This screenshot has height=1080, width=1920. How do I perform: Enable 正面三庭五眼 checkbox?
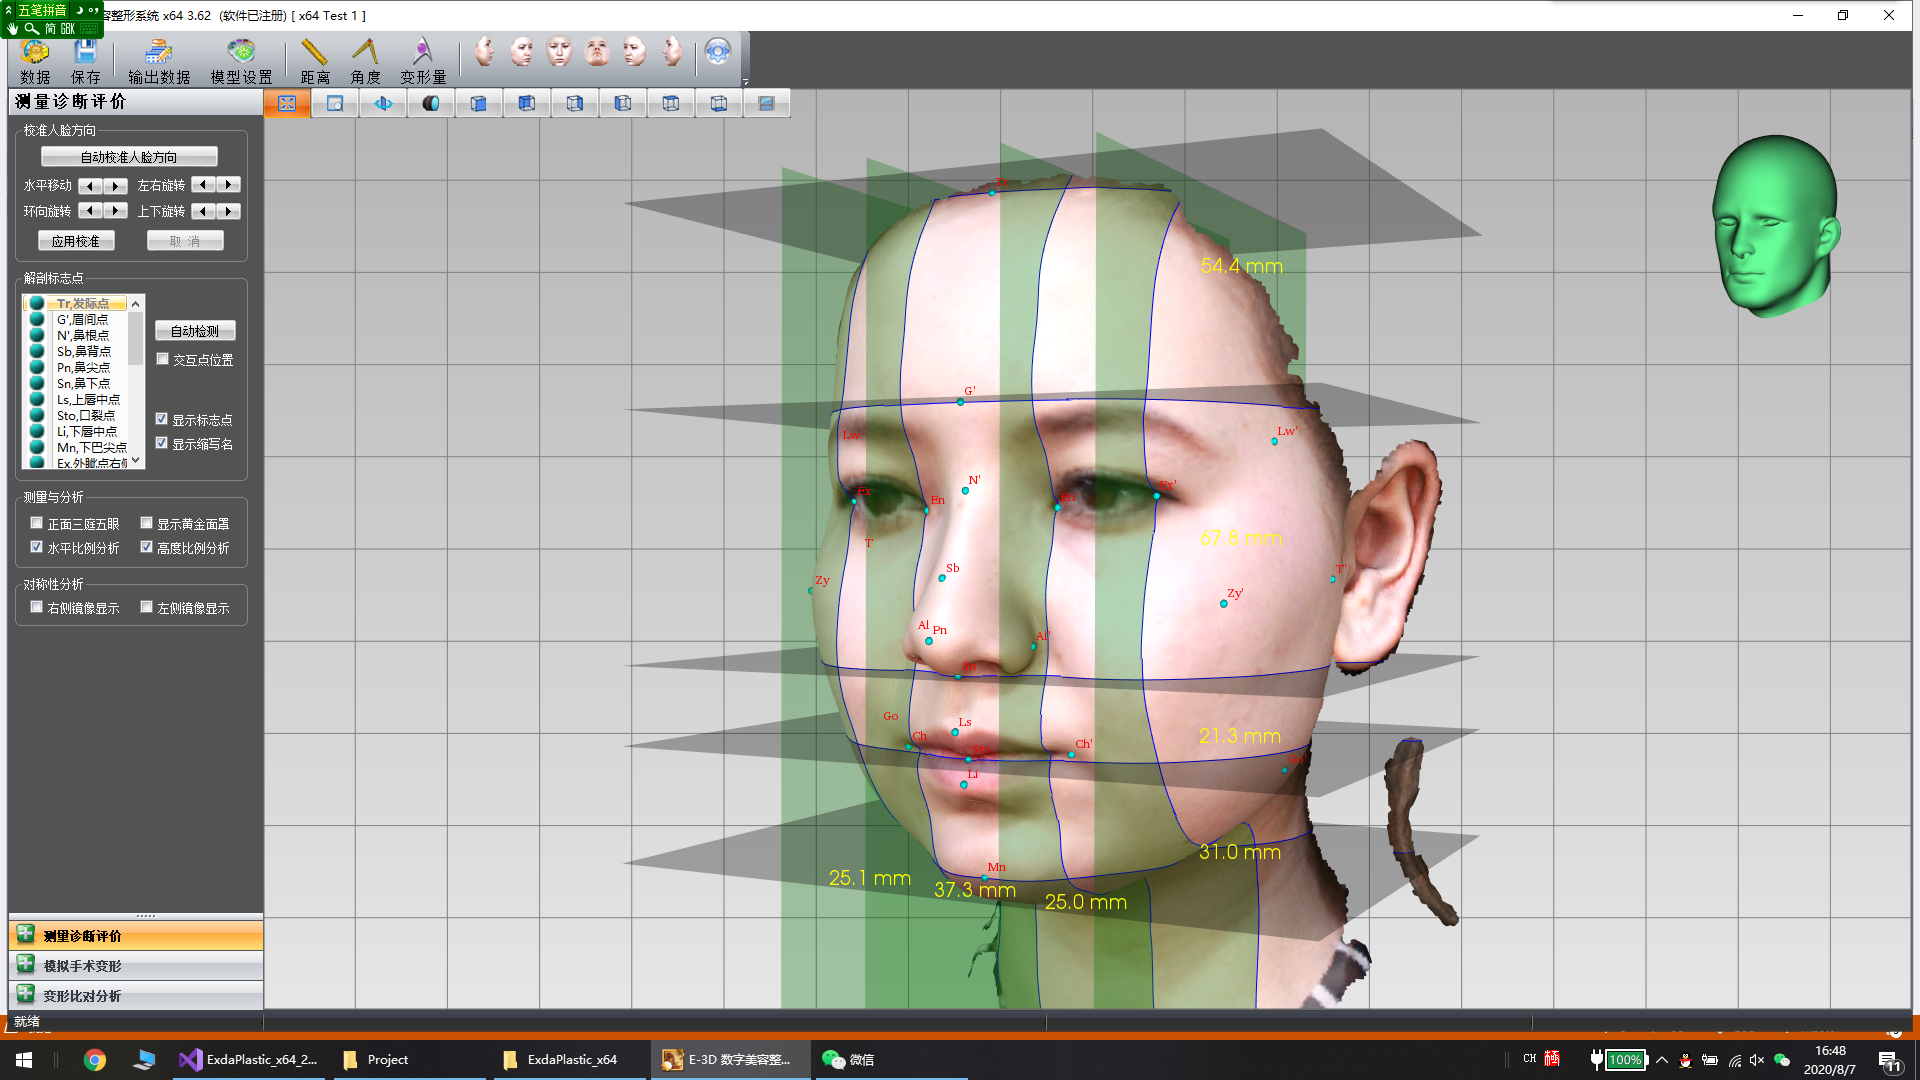[x=37, y=523]
